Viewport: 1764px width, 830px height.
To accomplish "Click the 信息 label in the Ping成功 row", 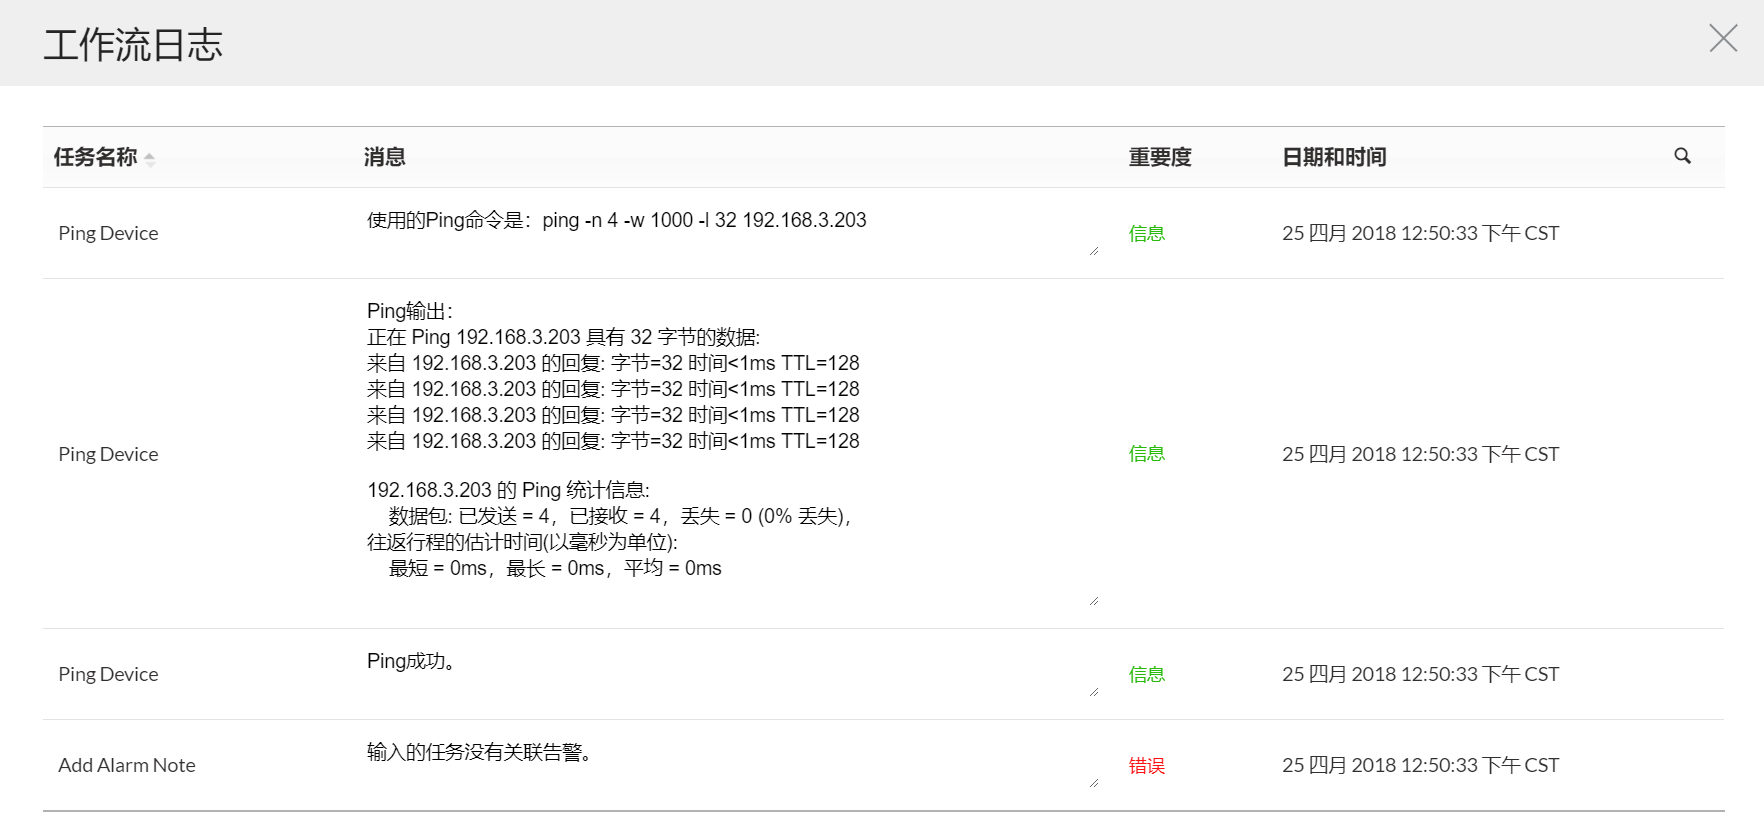I will click(x=1147, y=674).
